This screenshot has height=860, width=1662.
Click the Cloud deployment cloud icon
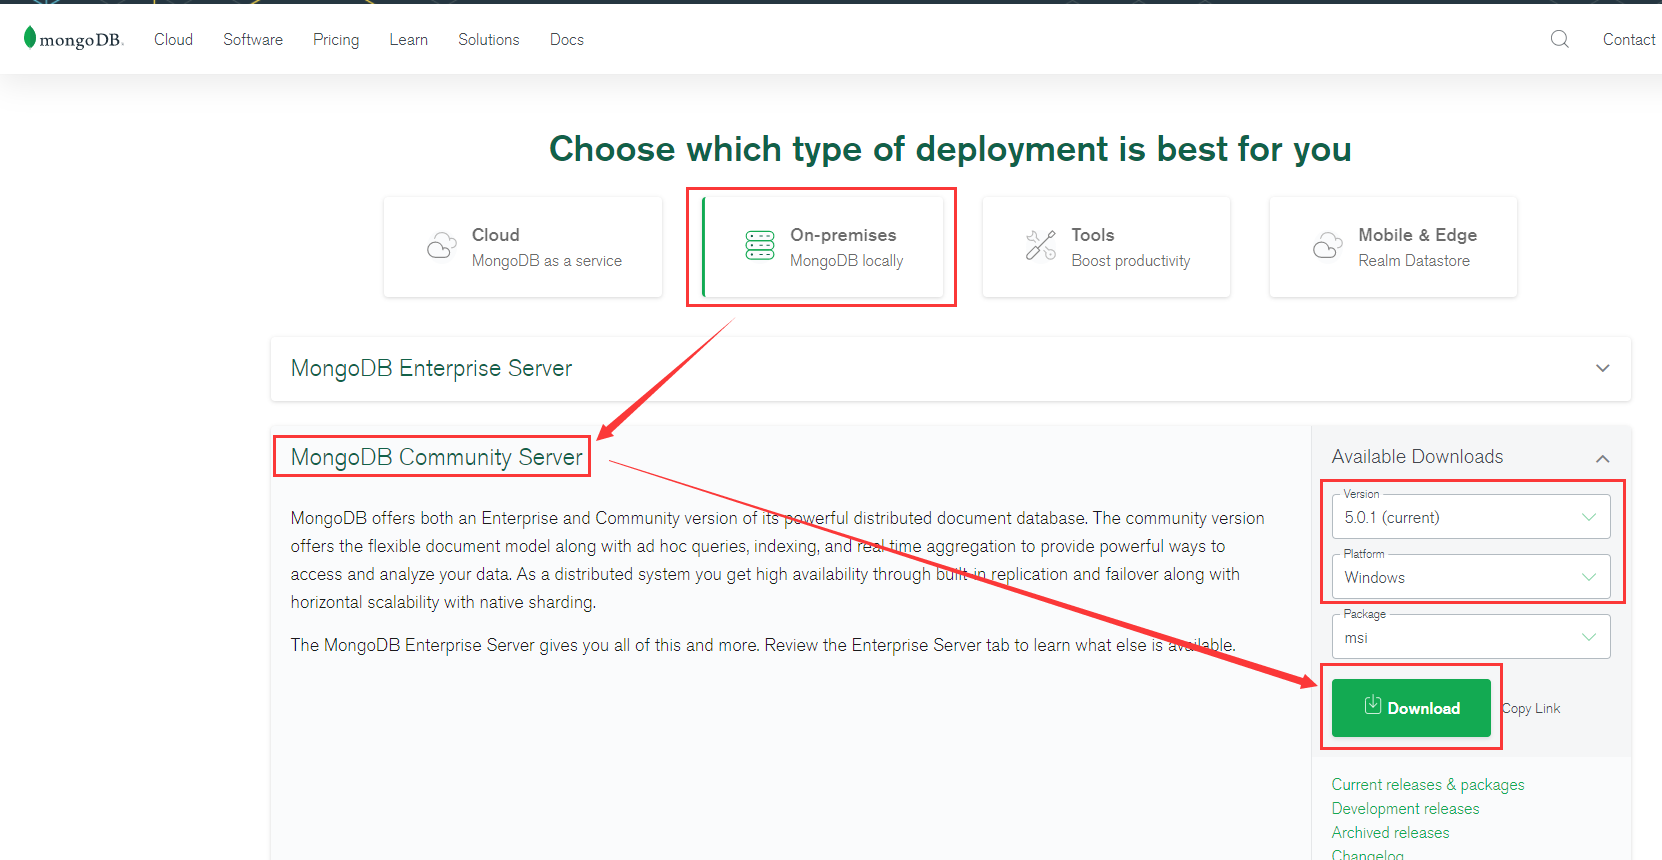tap(441, 246)
